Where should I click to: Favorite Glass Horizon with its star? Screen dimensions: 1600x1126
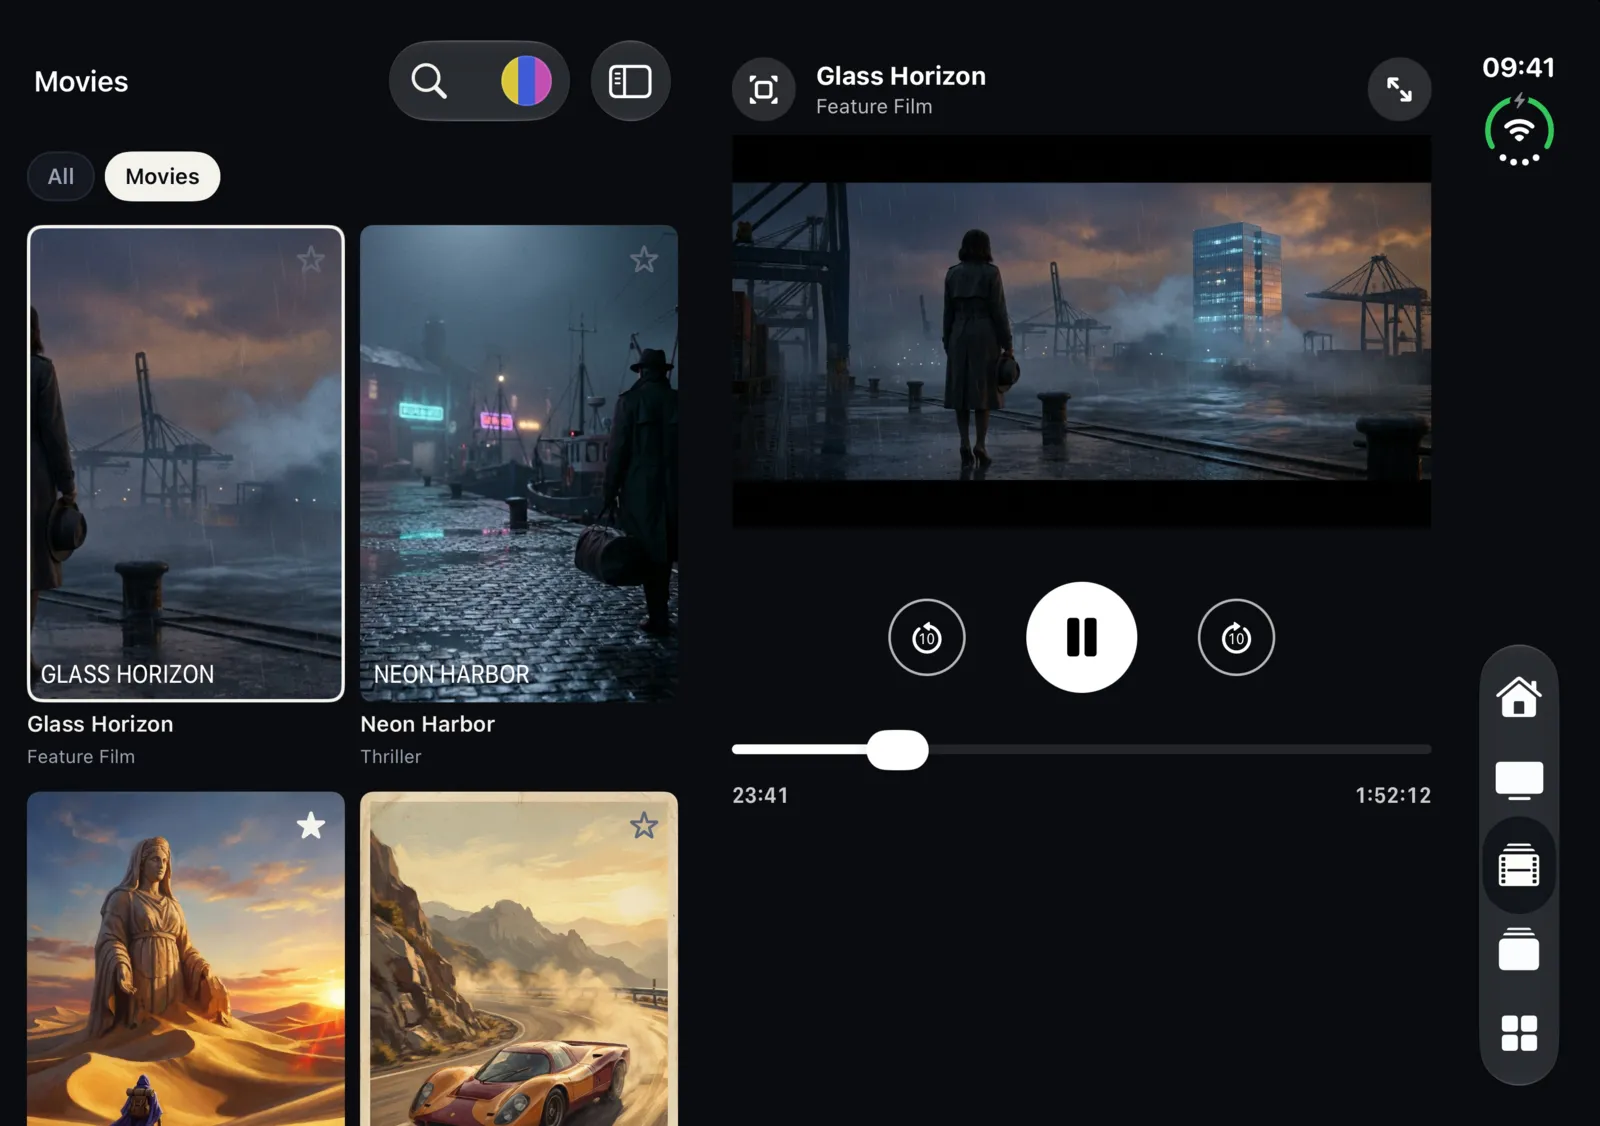point(311,260)
